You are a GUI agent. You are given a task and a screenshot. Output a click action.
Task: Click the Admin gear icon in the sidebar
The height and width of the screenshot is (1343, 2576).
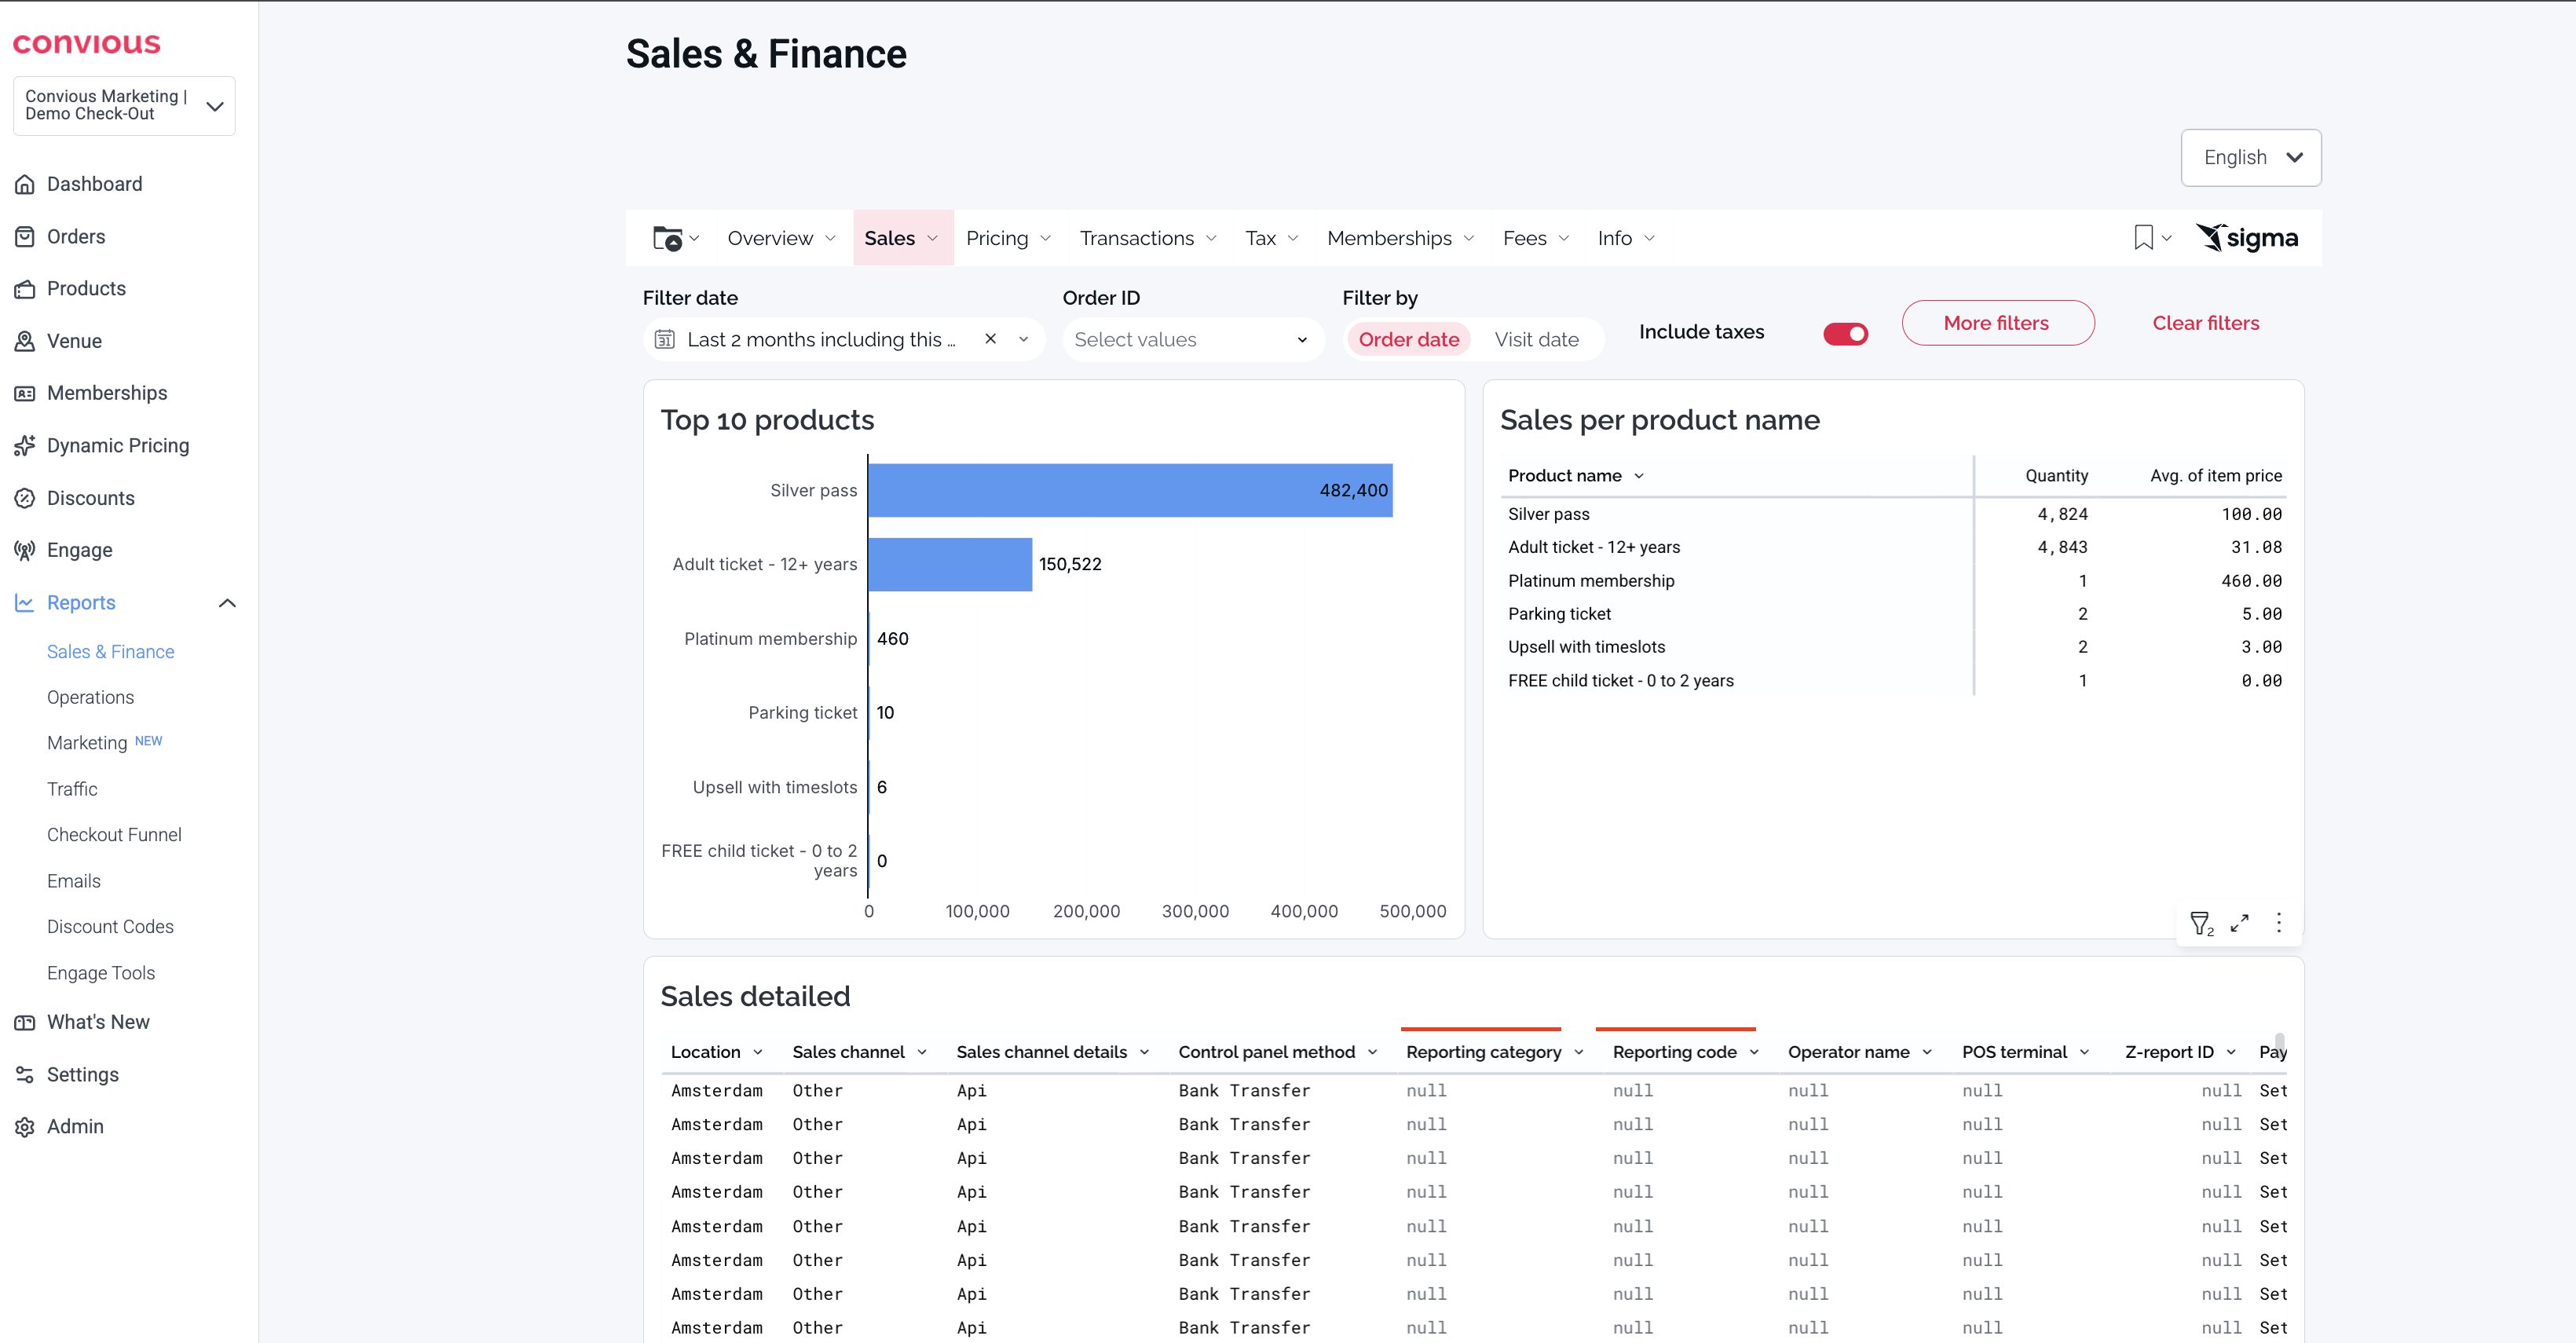point(25,1127)
